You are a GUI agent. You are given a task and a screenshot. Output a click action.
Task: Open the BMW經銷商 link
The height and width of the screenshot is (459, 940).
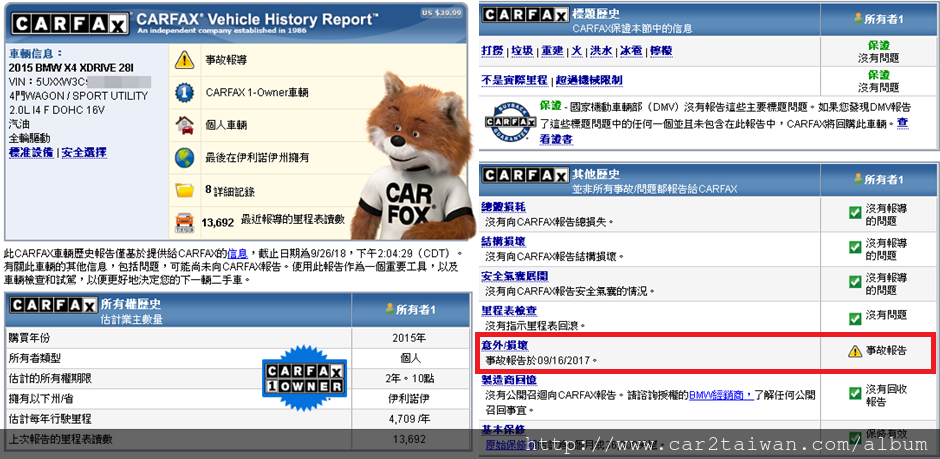tap(721, 395)
